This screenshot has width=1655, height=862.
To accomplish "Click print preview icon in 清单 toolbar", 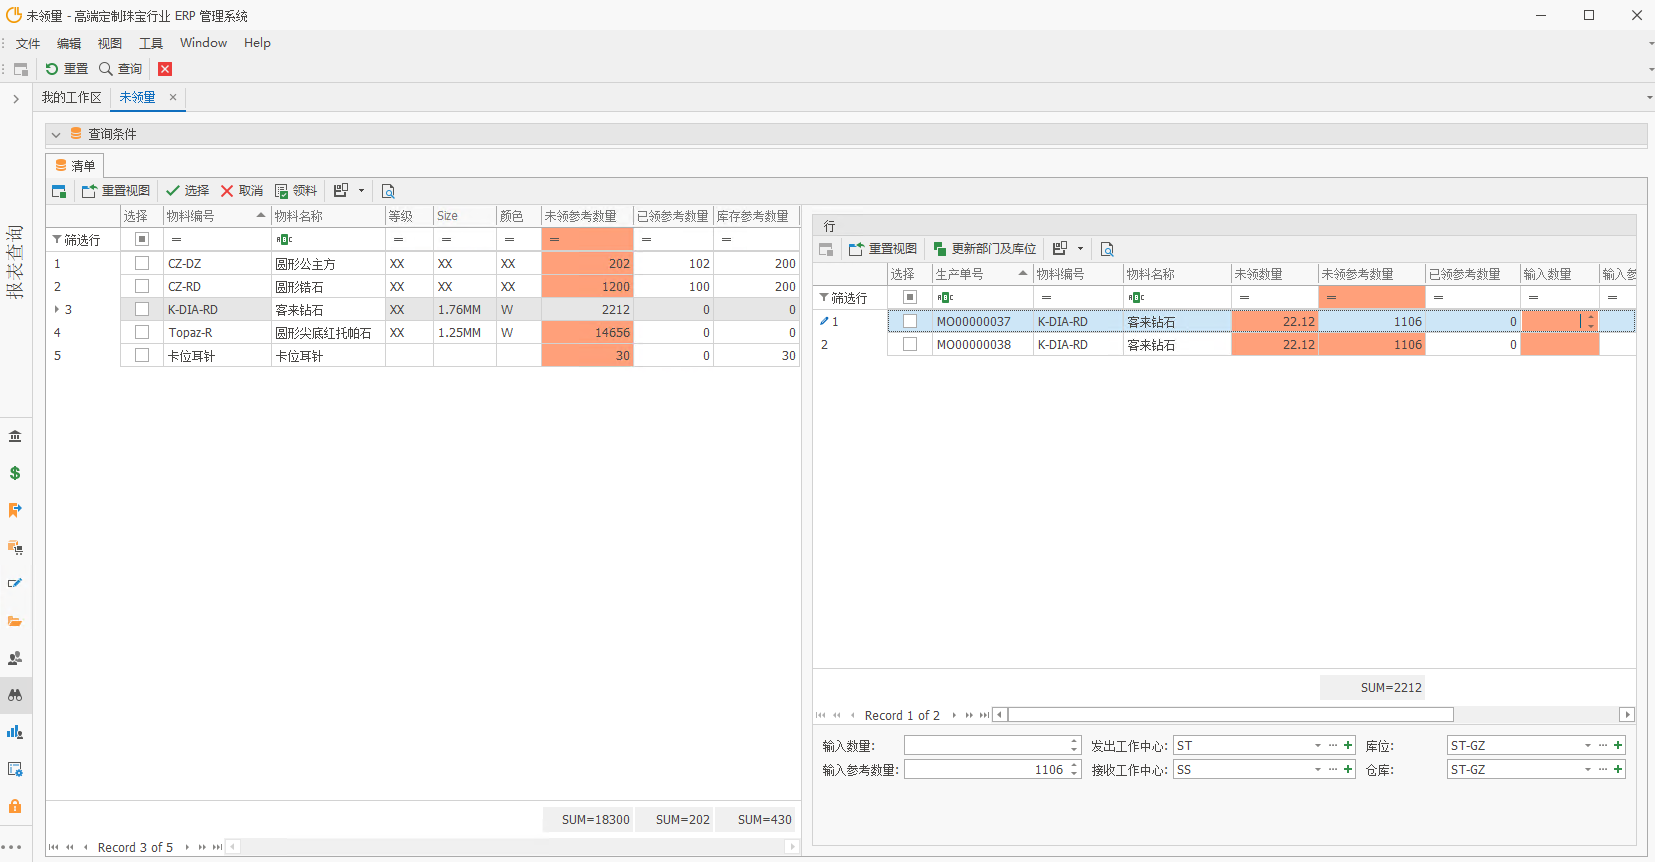I will point(388,191).
